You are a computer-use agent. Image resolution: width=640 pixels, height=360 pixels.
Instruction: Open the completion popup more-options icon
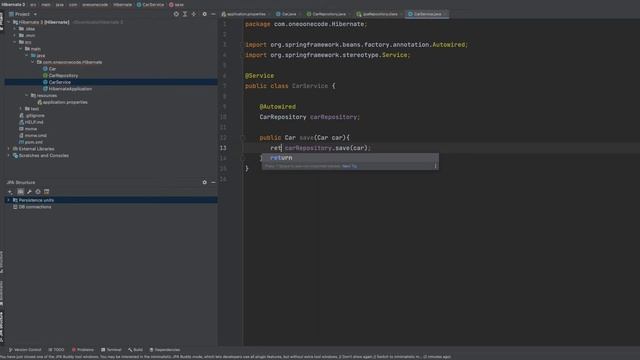tap(435, 166)
